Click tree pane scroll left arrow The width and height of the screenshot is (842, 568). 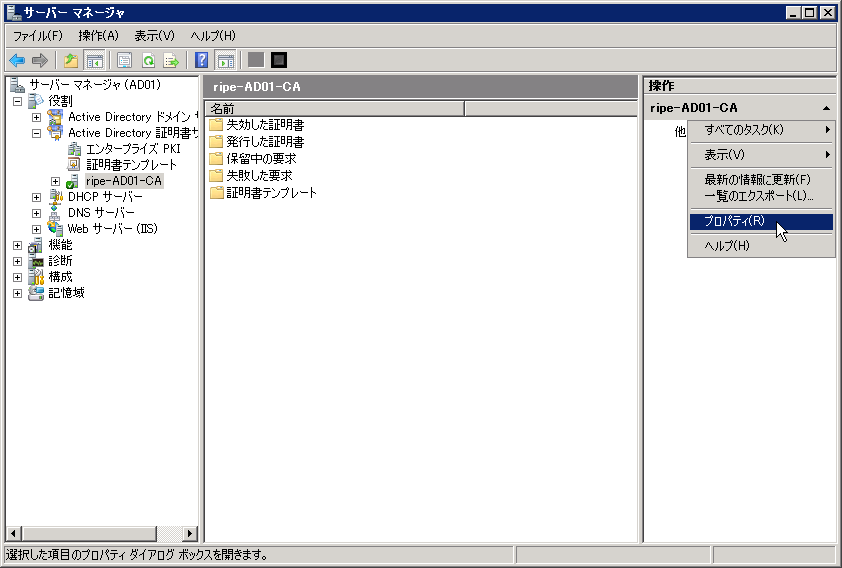(13, 534)
